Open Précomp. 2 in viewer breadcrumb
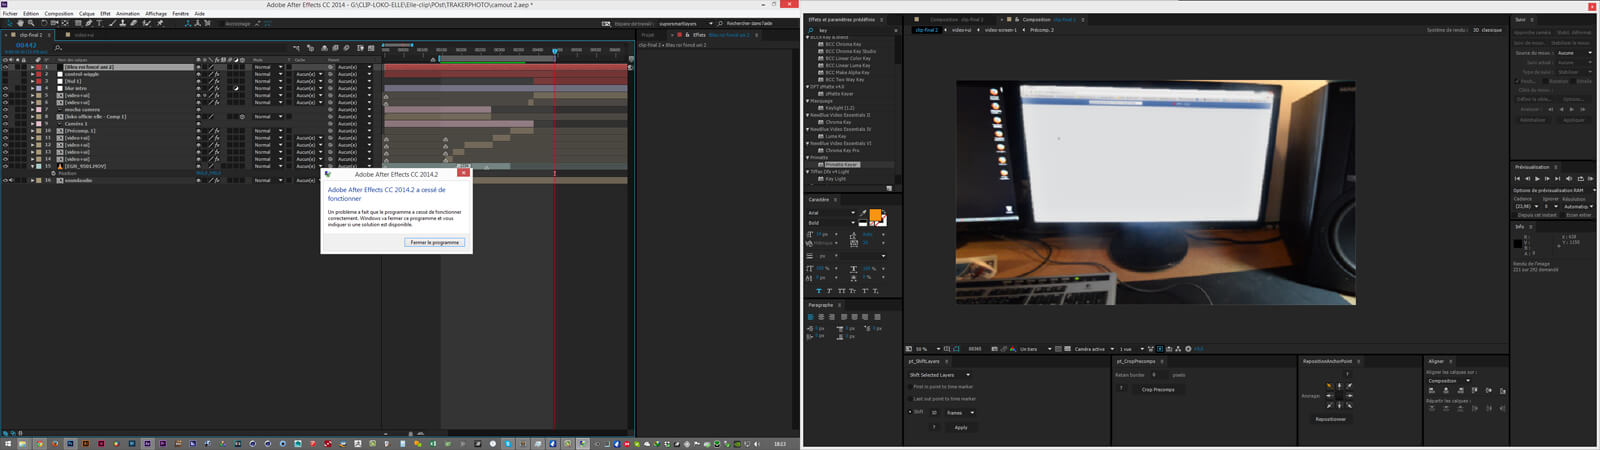Screen dimensions: 1600x450 [1041, 30]
